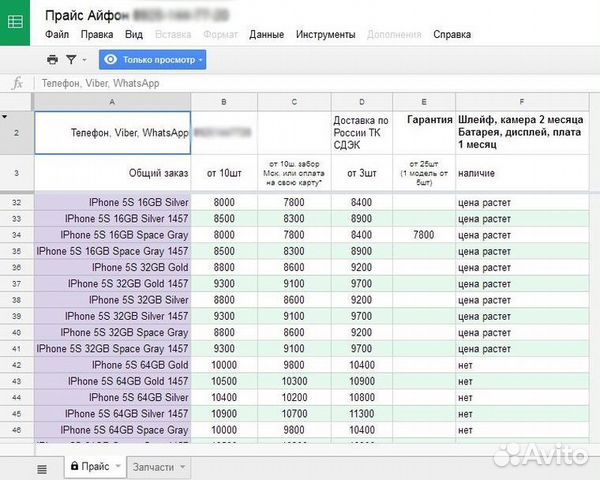Open filter views dropdown arrow
This screenshot has height=480, width=600.
point(84,60)
